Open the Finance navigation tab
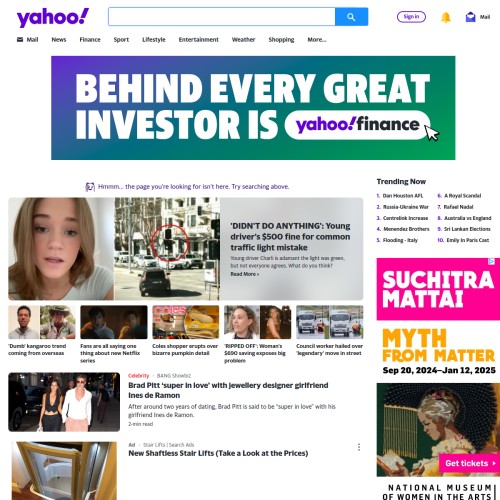The width and height of the screenshot is (500, 500). coord(90,40)
